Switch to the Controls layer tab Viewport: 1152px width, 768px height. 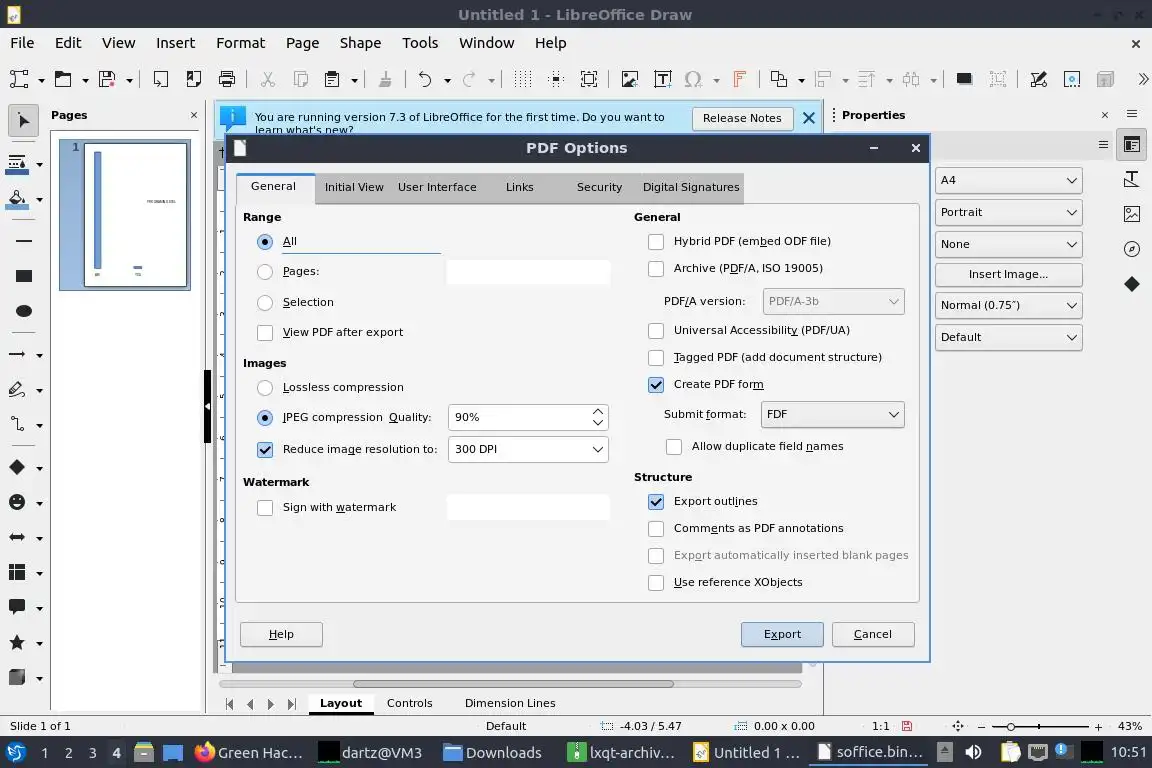click(x=409, y=703)
